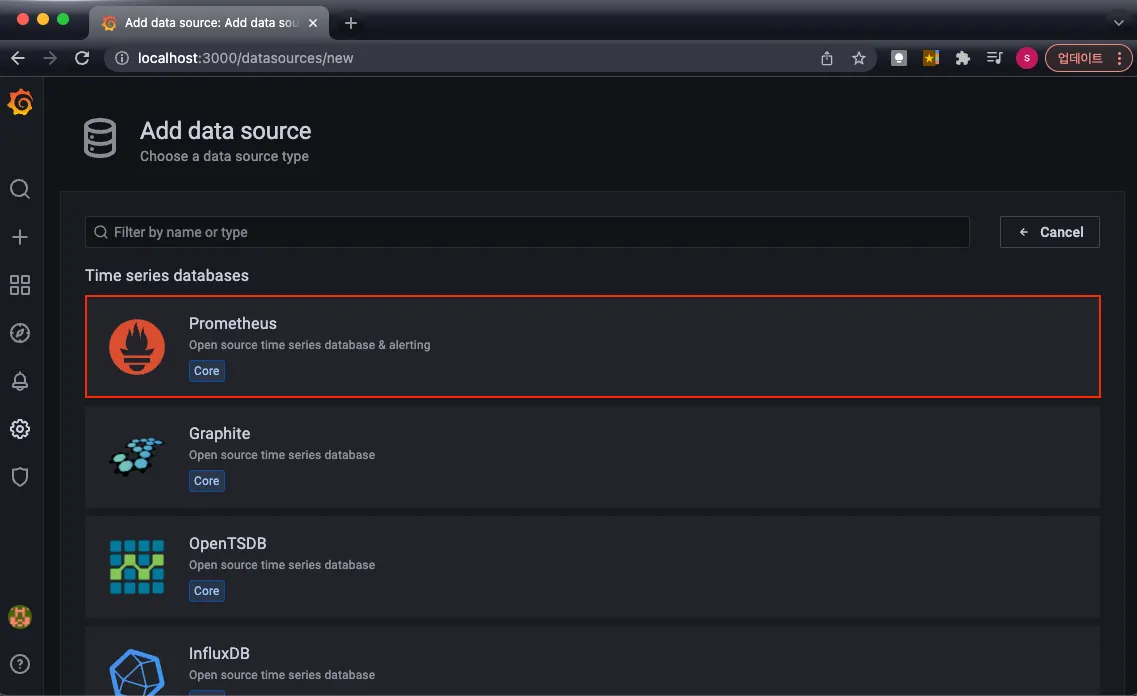Reload the page

pos(82,58)
